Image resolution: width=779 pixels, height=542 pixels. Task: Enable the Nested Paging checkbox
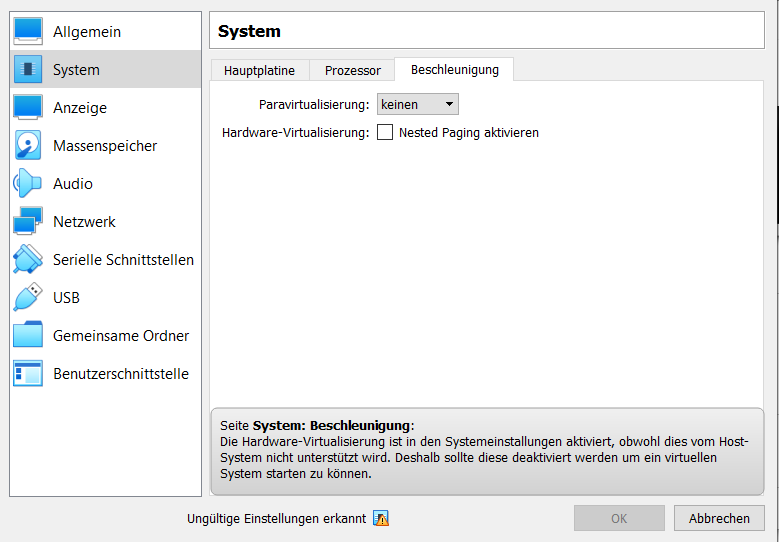pos(385,132)
